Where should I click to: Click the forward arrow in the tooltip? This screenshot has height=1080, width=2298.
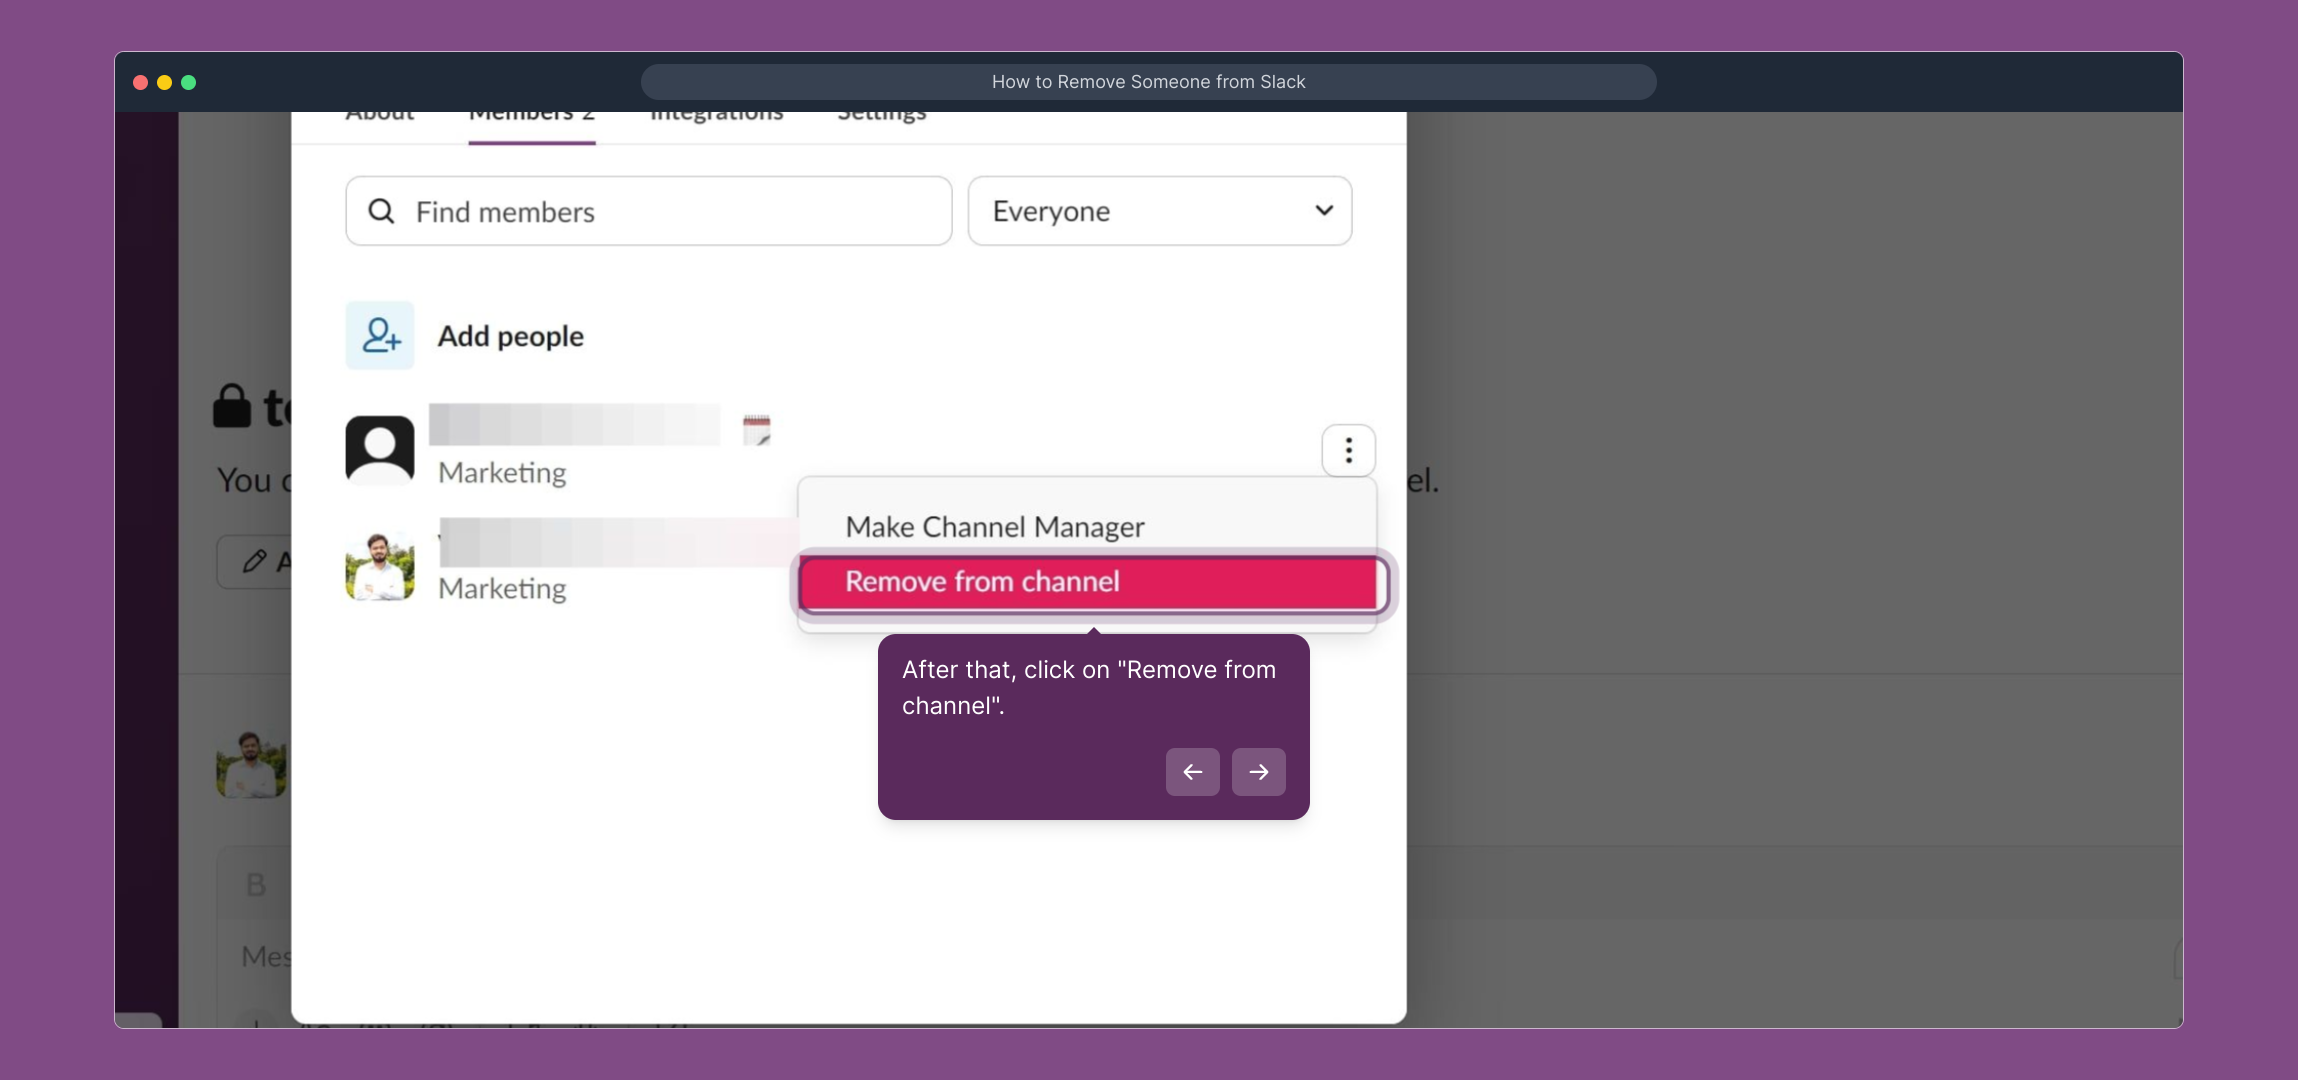pyautogui.click(x=1258, y=771)
